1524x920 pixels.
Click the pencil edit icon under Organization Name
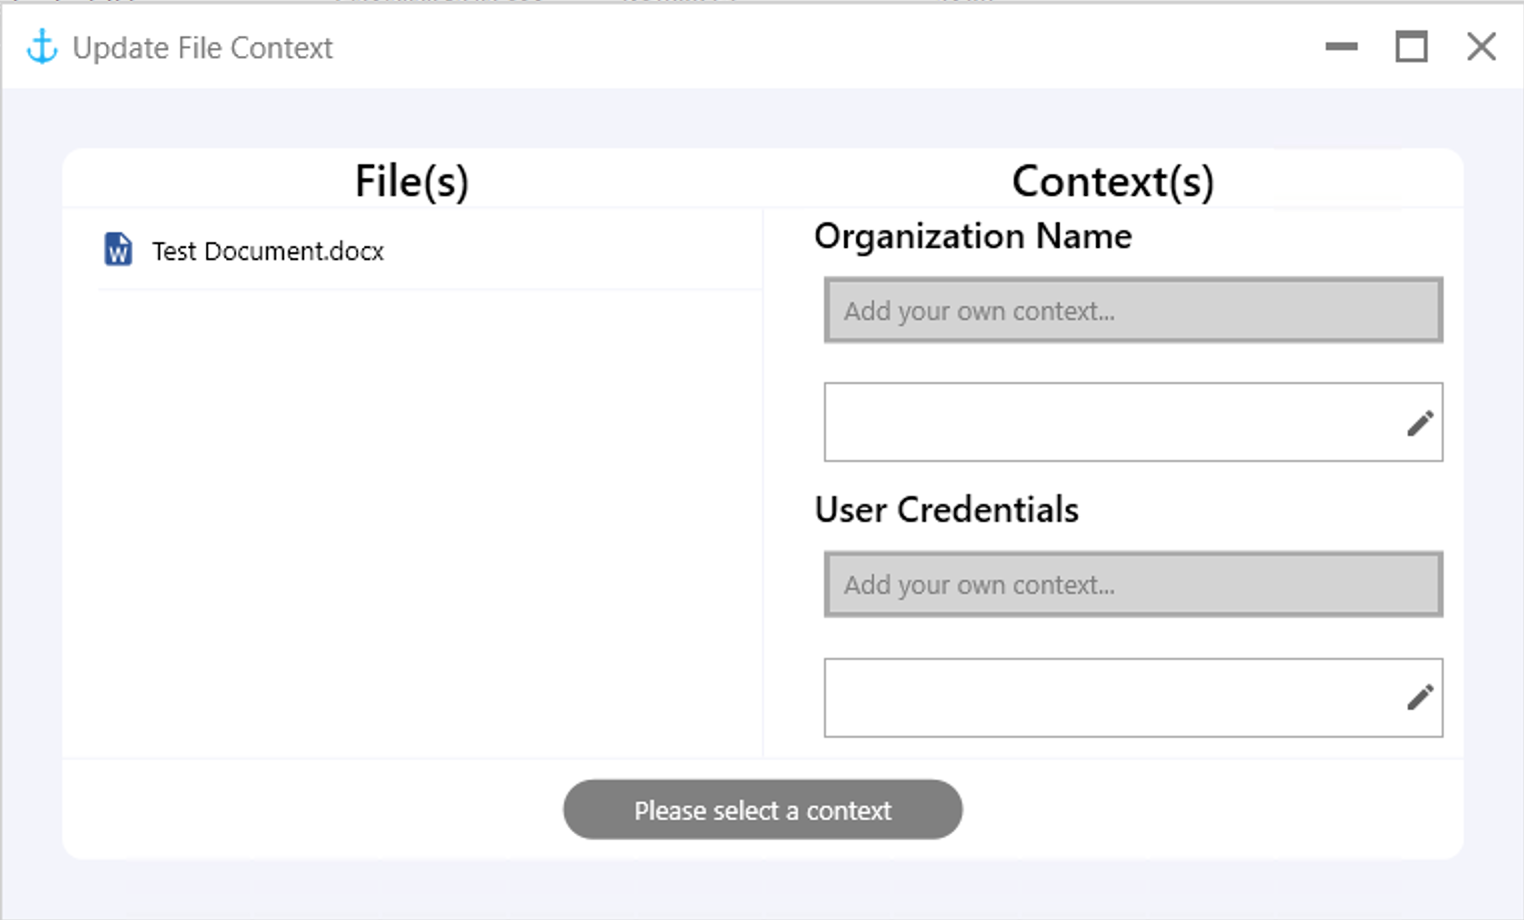(1419, 423)
